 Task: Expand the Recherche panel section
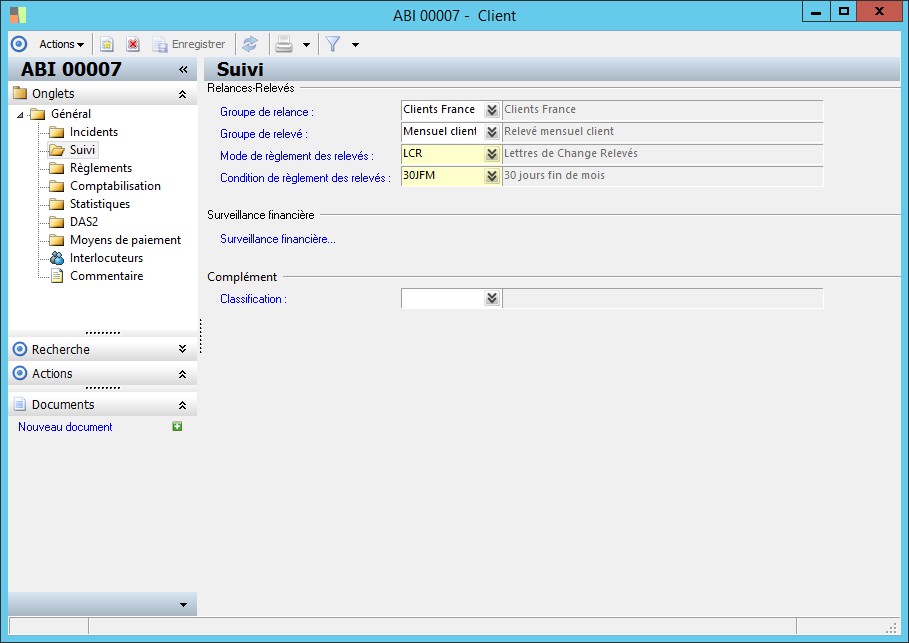tap(181, 349)
